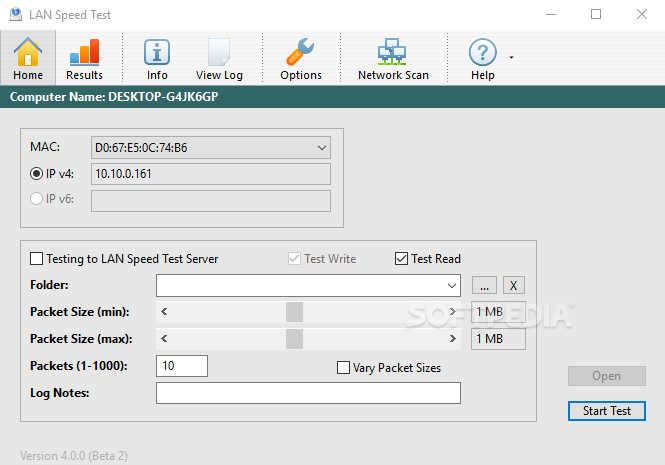Expand the Help dropdown arrow
Viewport: 665px width, 465px height.
pos(511,57)
